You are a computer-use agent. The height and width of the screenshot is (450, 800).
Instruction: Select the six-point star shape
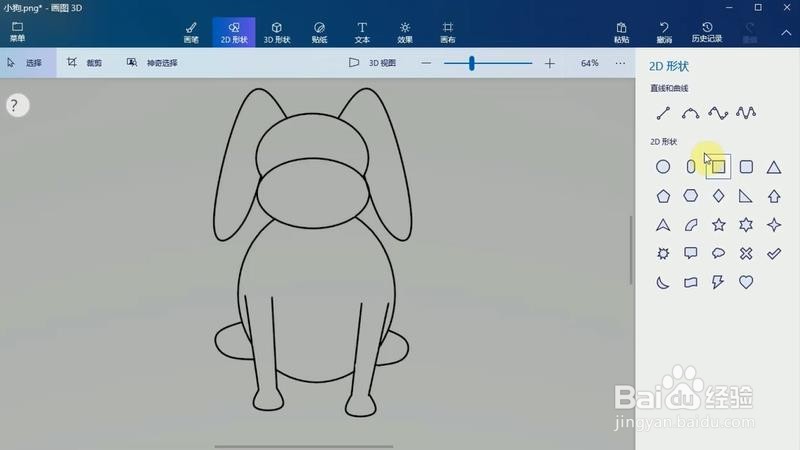tap(746, 224)
